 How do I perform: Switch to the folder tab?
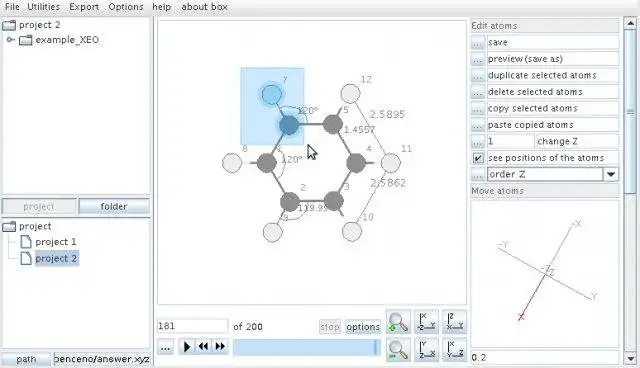(x=114, y=206)
